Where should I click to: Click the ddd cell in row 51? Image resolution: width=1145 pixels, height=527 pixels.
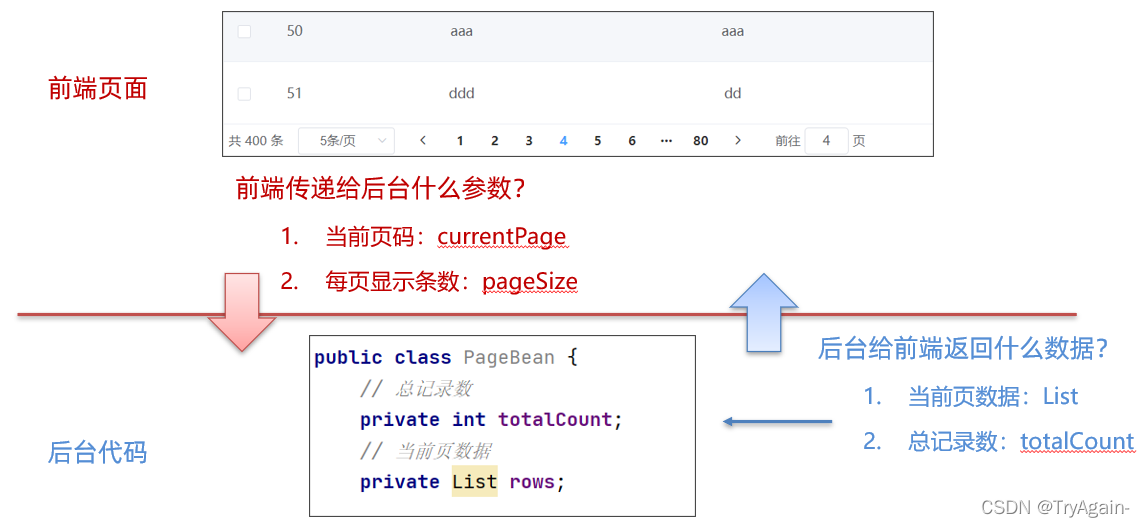pos(462,94)
